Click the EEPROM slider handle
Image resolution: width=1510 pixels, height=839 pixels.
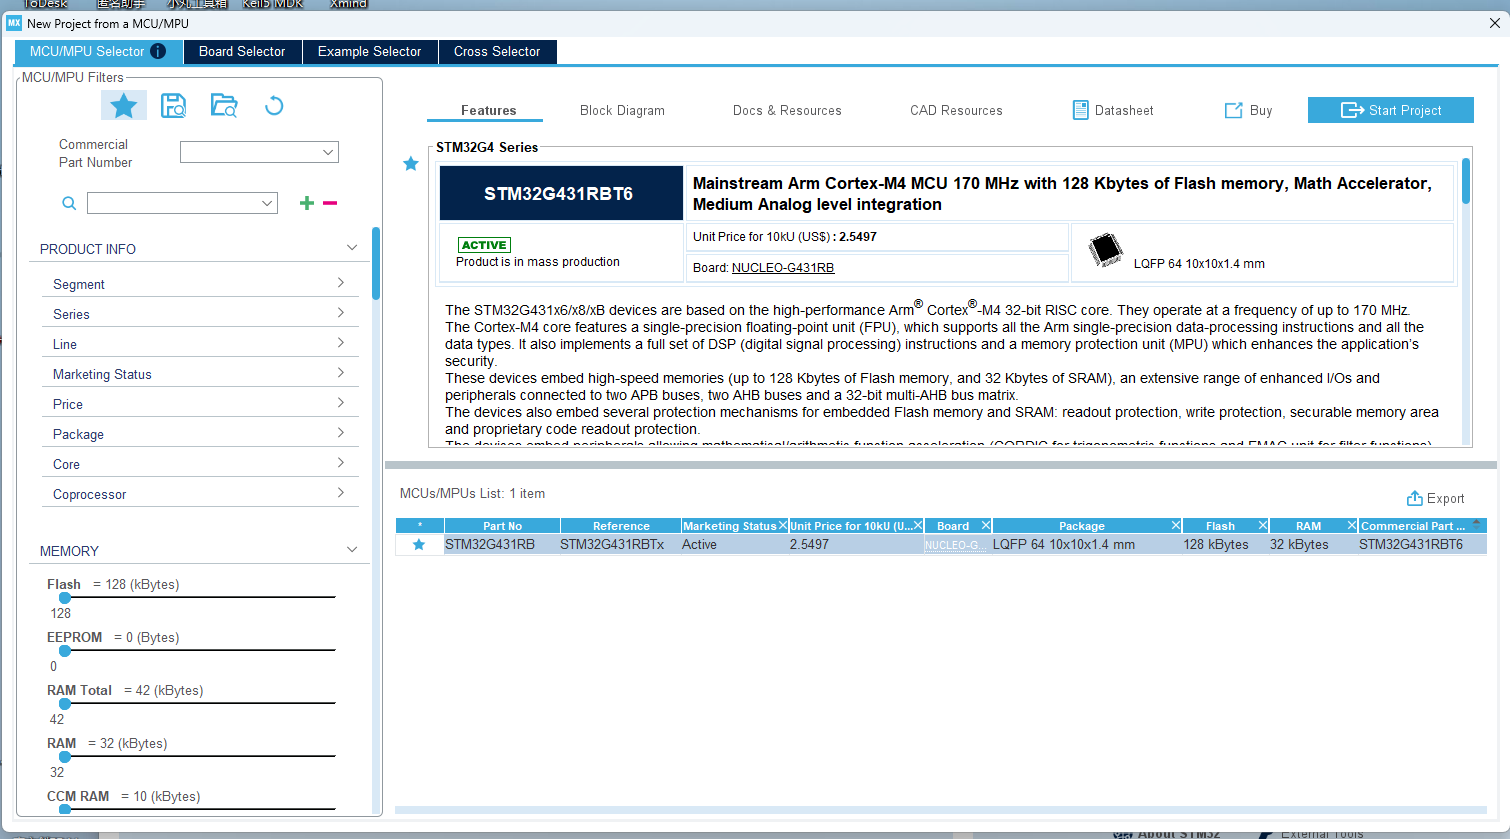pos(65,651)
